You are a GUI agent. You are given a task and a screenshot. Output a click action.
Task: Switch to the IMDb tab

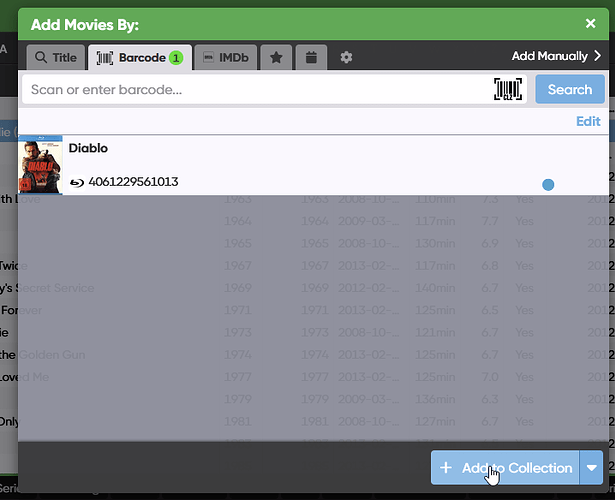coord(226,58)
